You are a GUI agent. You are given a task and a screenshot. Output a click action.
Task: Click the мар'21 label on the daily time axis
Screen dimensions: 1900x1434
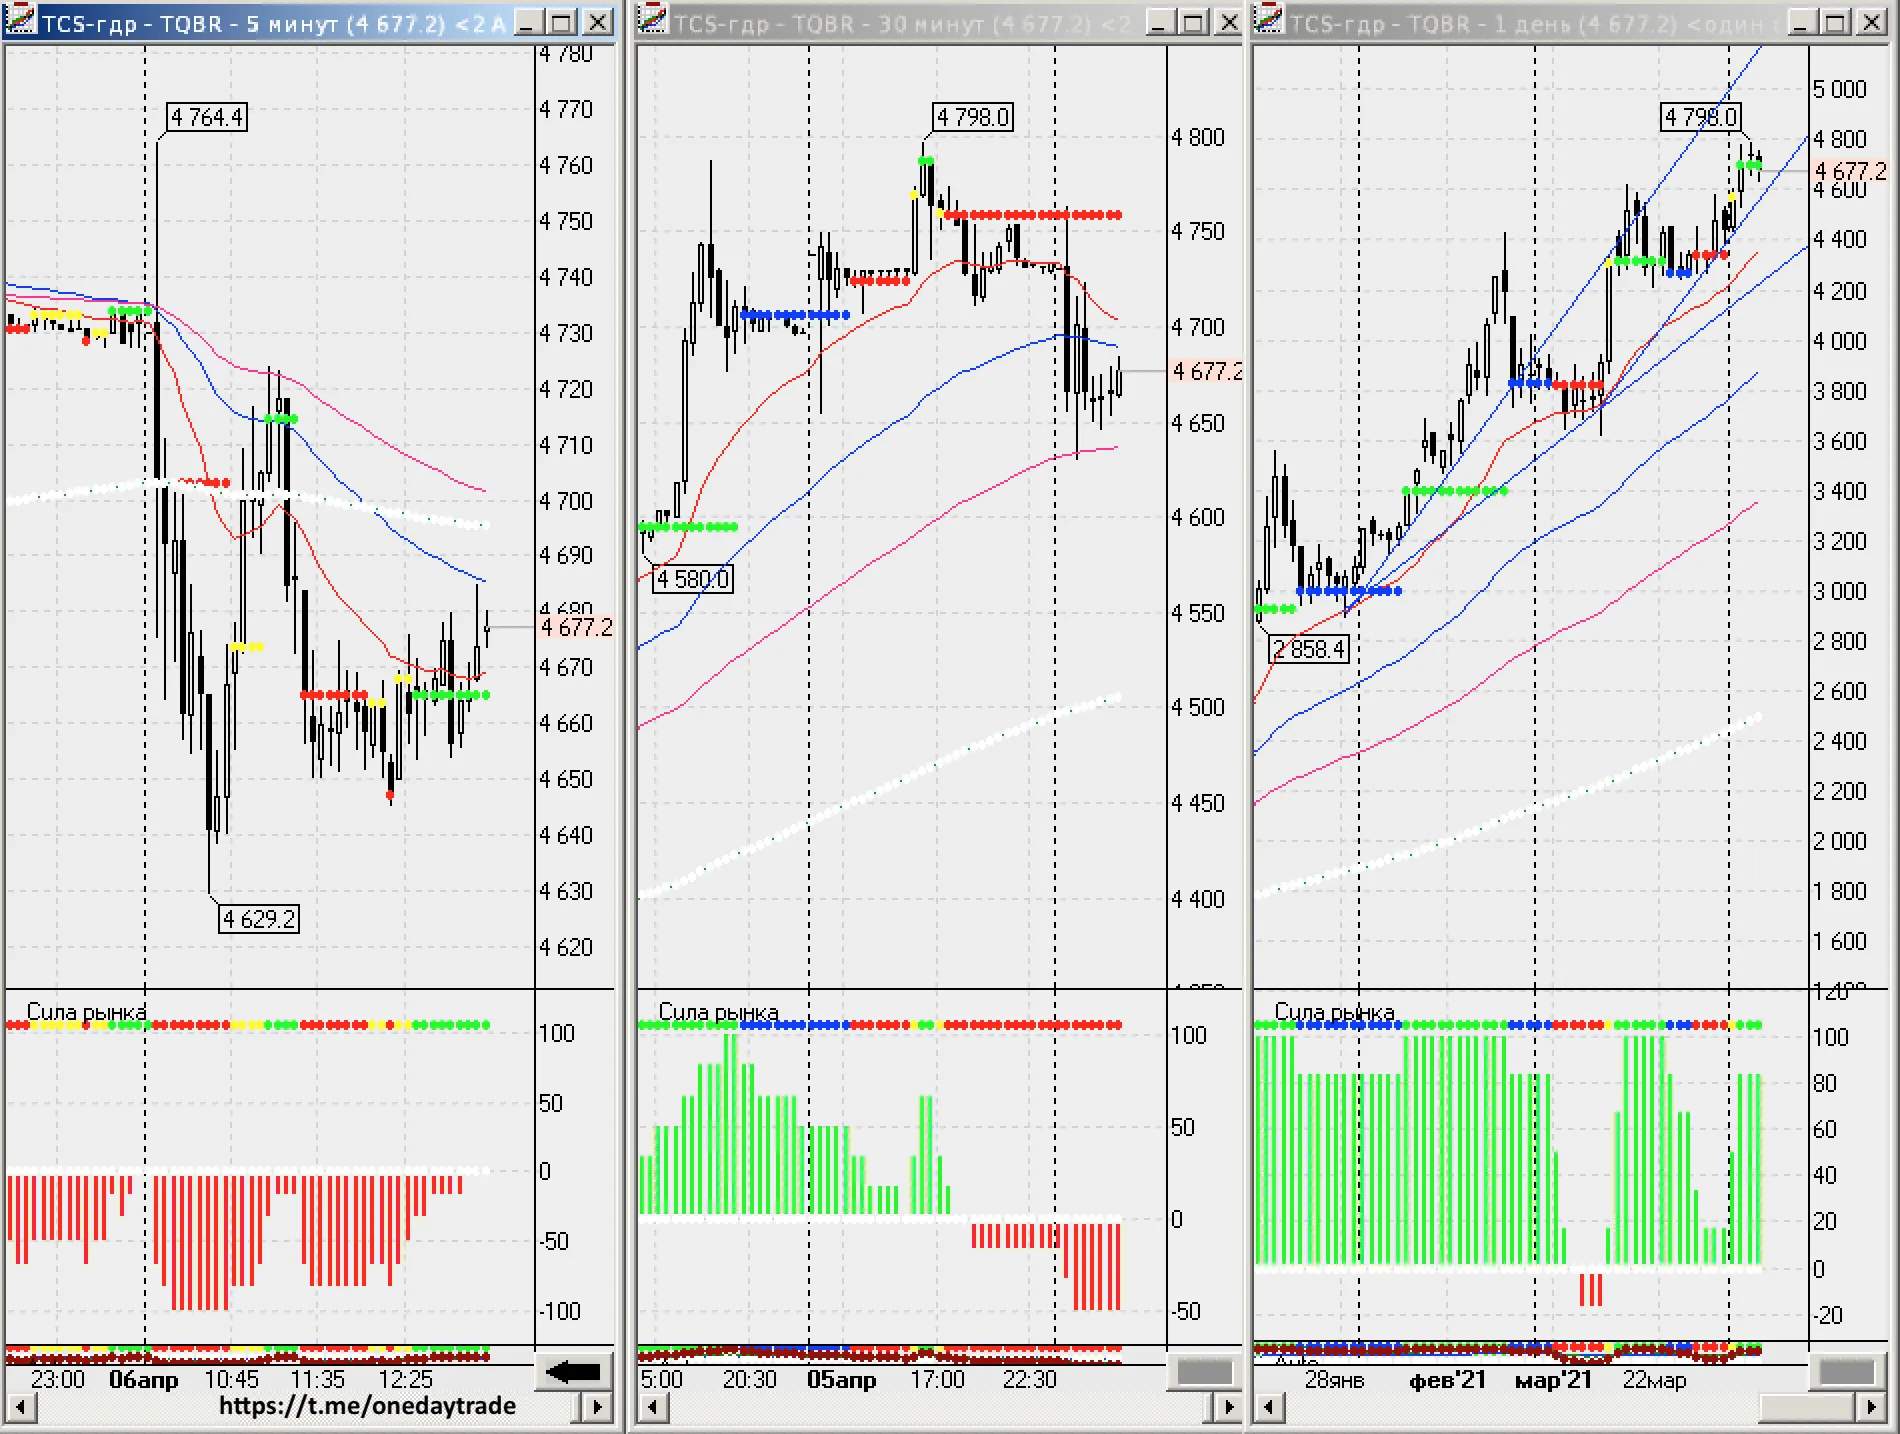tap(1552, 1380)
